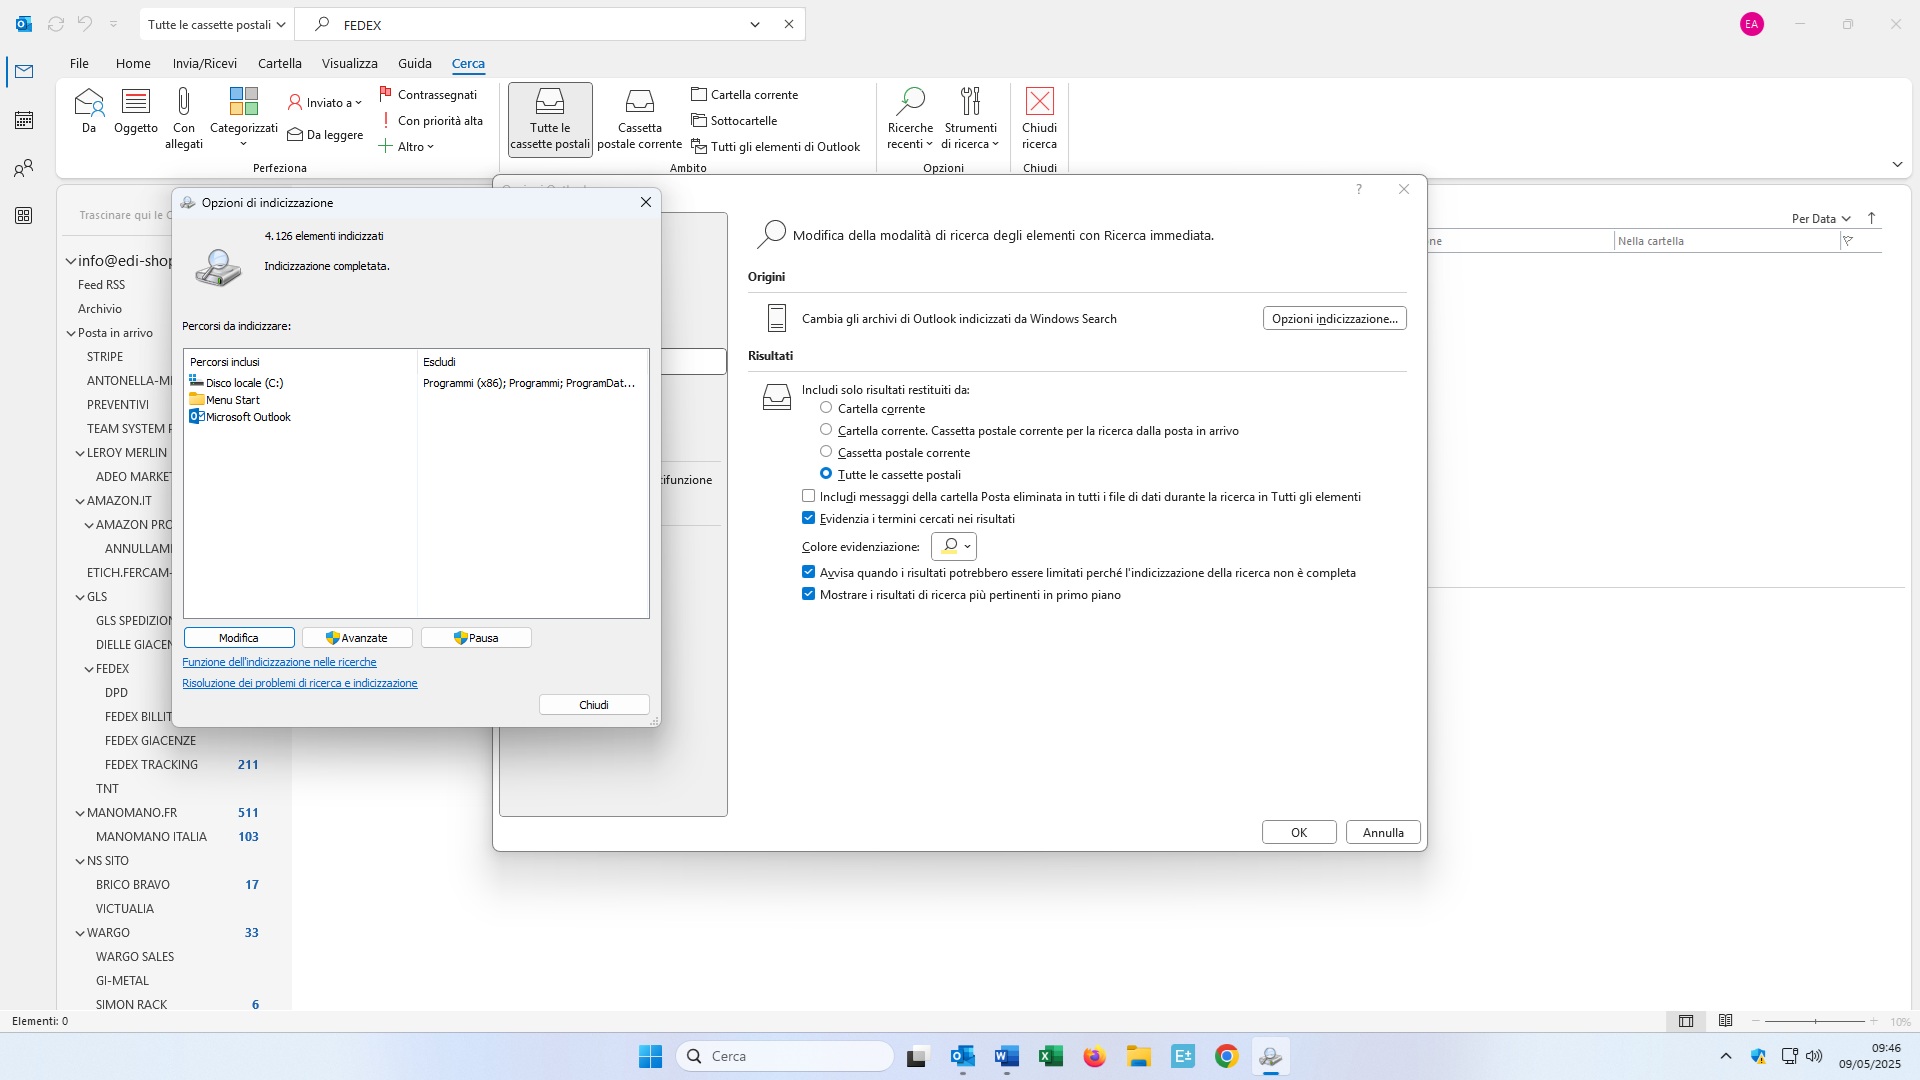The height and width of the screenshot is (1080, 1920).
Task: Collapse the WARGO folder
Action: click(x=80, y=933)
